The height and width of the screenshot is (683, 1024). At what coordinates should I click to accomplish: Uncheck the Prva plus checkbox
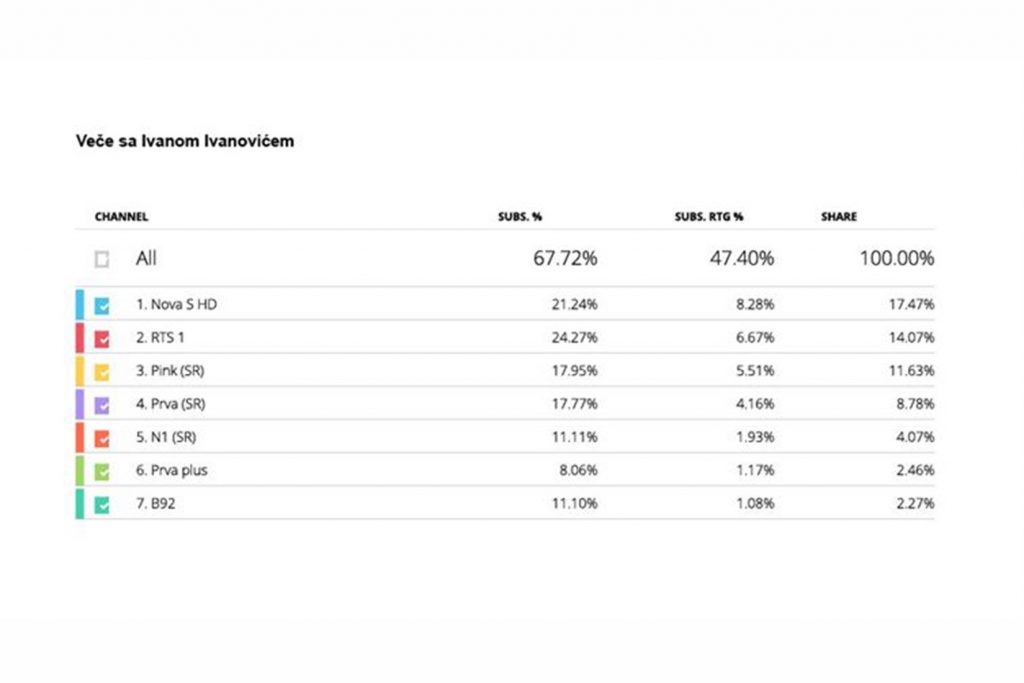(102, 471)
